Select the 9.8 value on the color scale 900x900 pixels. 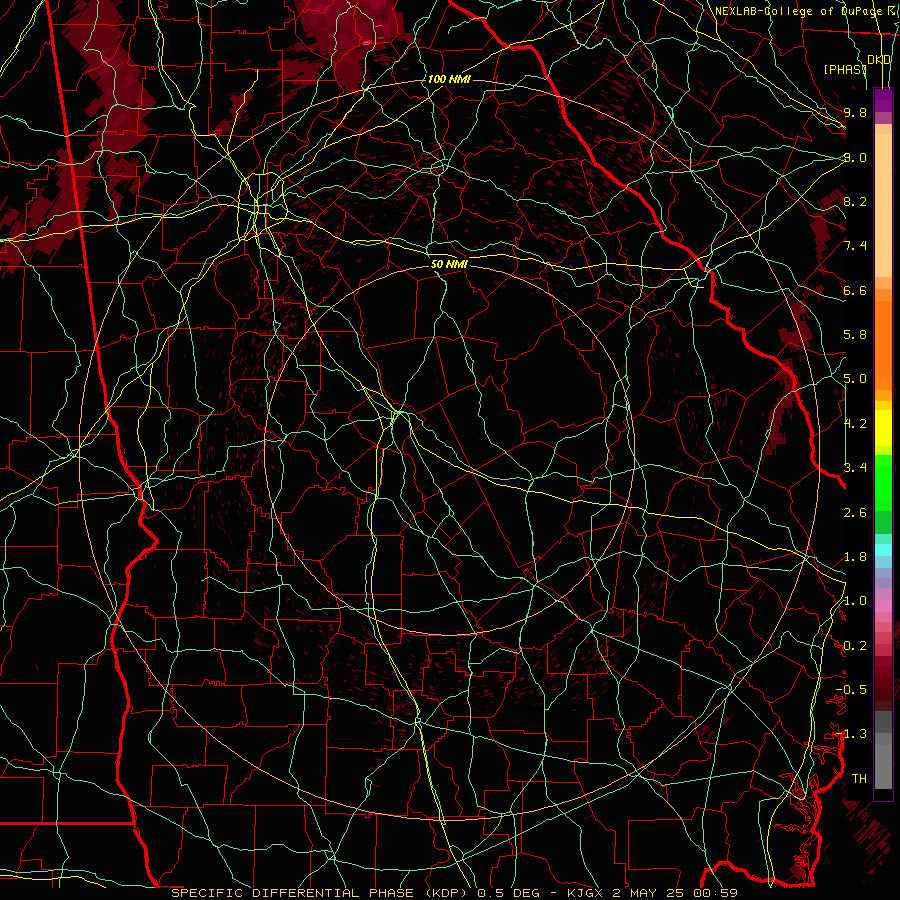coord(855,112)
